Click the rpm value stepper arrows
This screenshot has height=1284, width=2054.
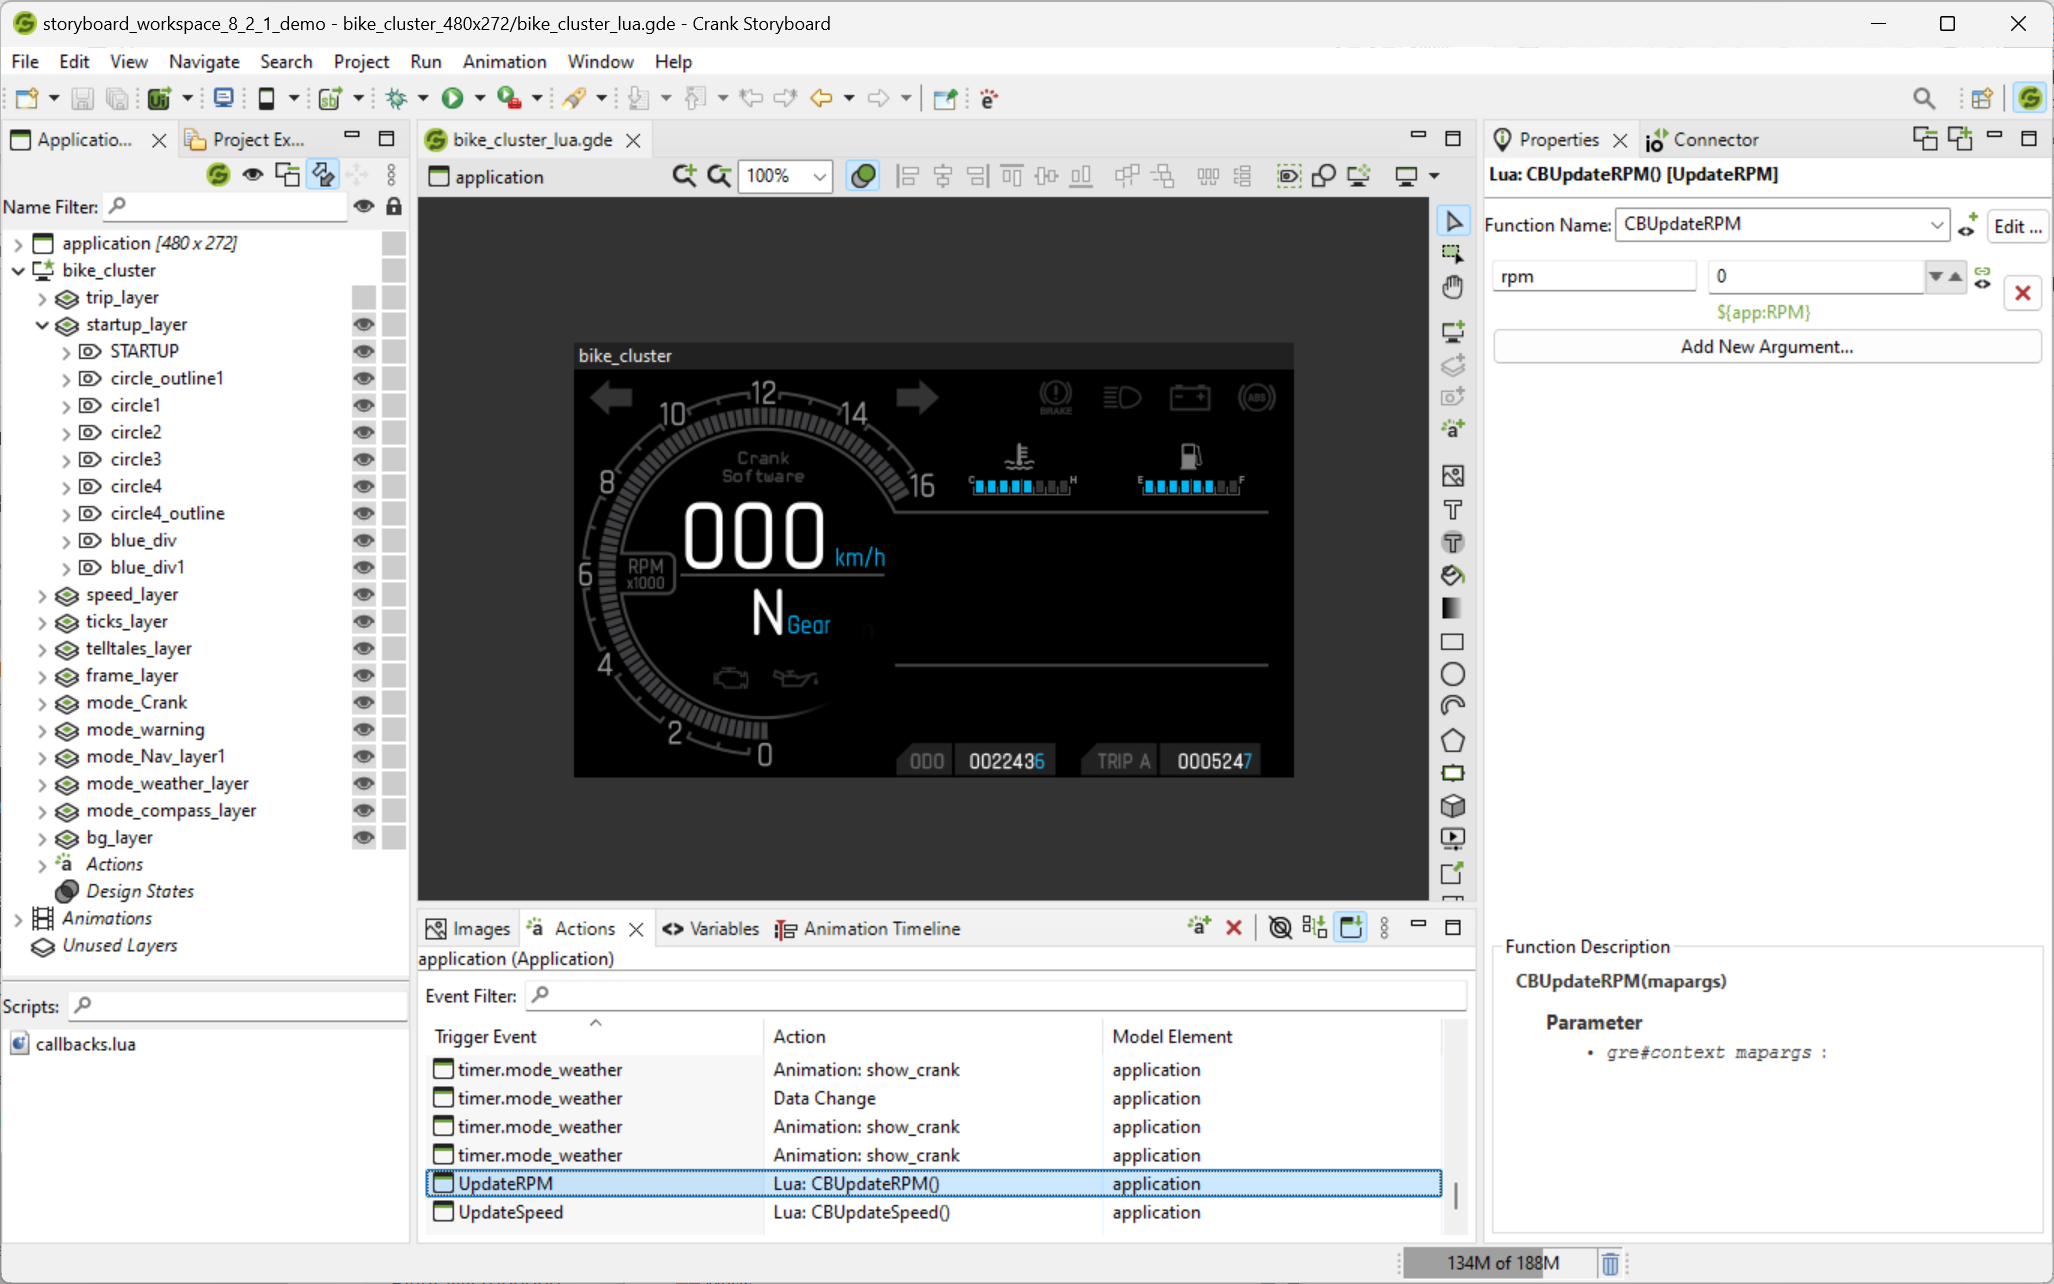(1945, 277)
